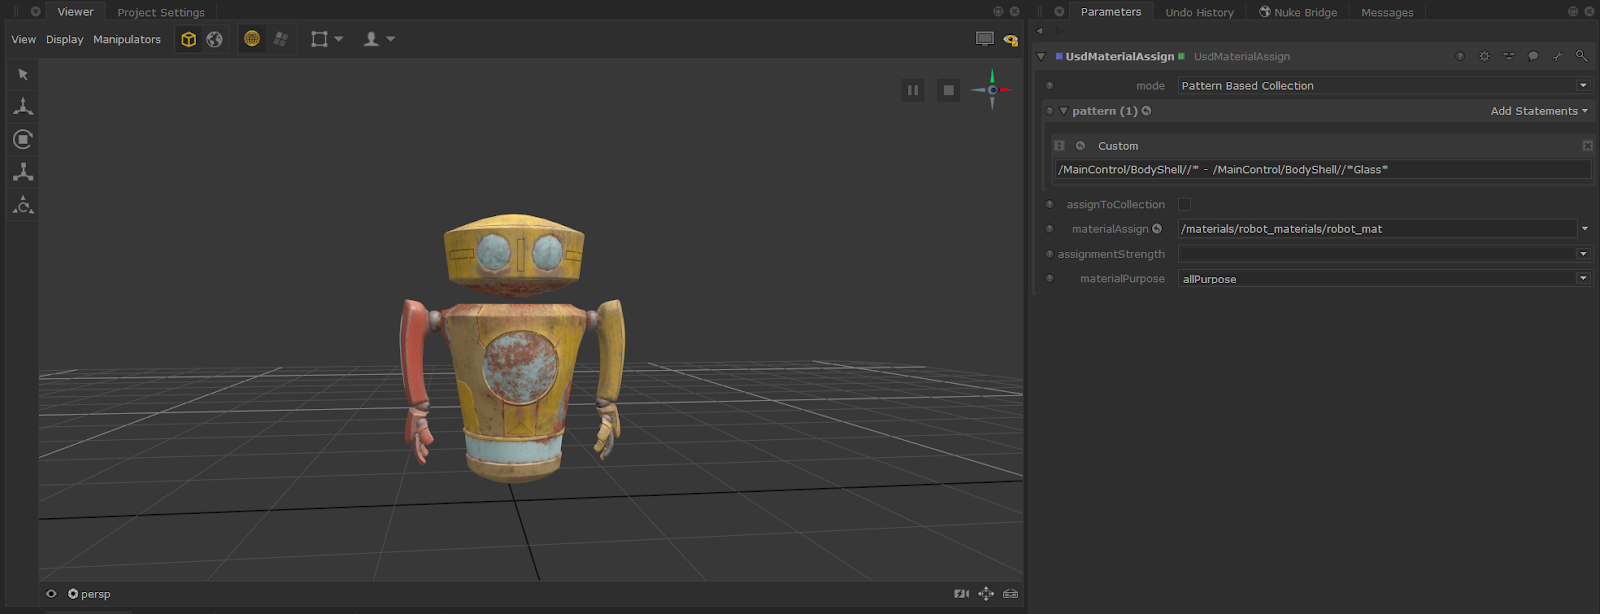Click Add Statements button
This screenshot has width=1600, height=614.
[x=1538, y=111]
